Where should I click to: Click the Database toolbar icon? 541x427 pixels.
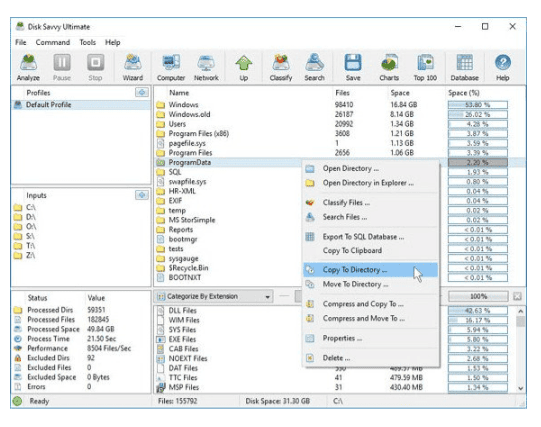tap(464, 68)
